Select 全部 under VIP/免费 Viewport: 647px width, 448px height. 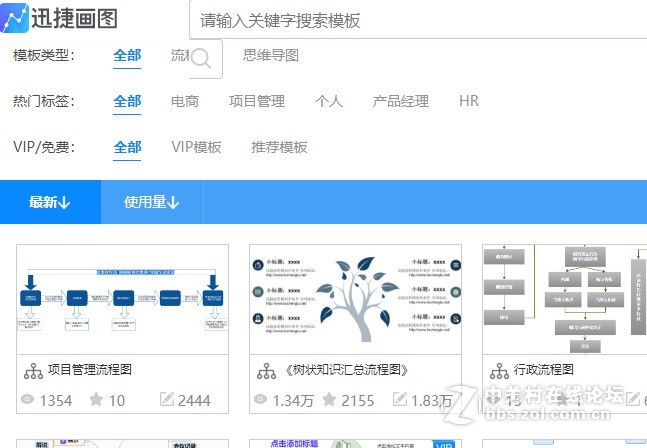(127, 147)
